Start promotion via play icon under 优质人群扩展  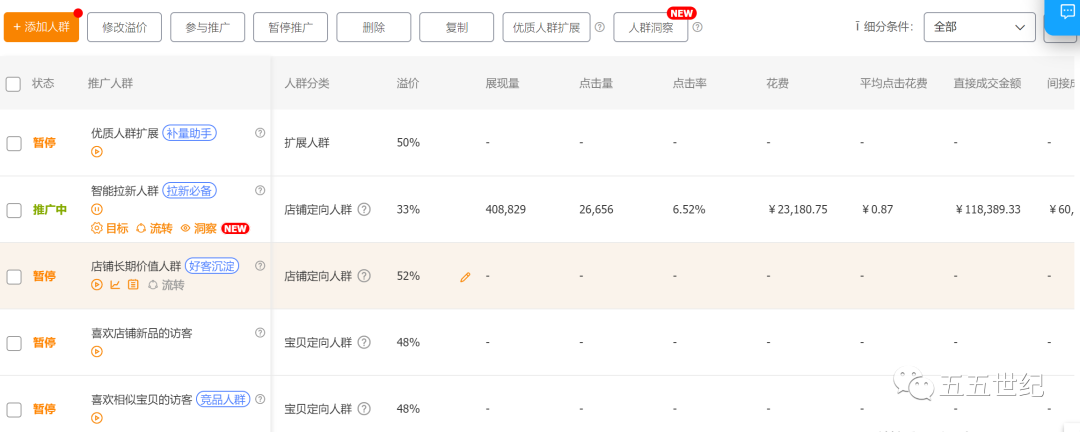tap(97, 152)
